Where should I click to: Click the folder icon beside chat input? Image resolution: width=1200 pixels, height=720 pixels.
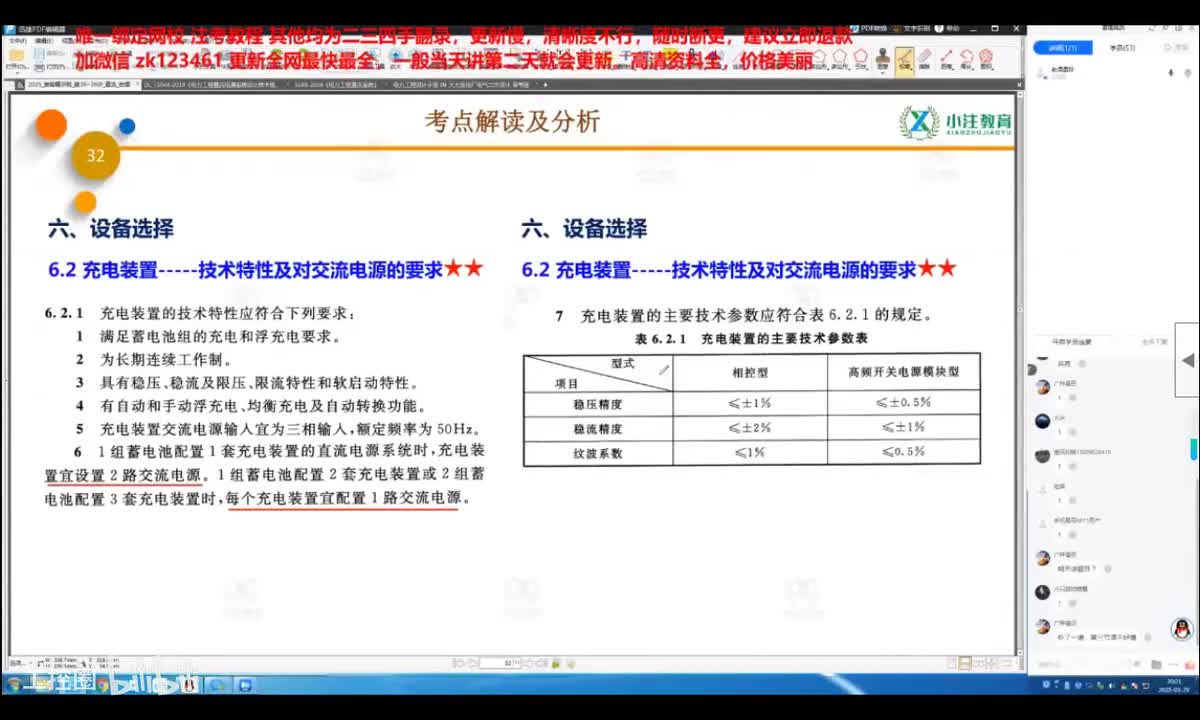[1156, 664]
